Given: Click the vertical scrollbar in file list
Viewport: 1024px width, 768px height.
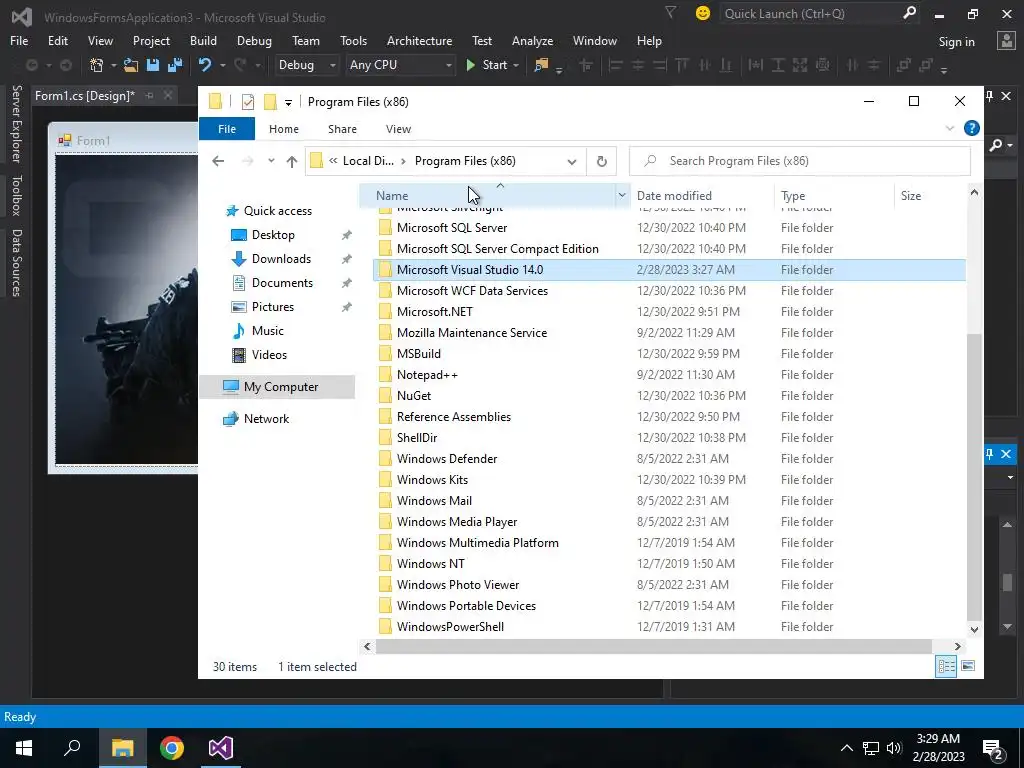Looking at the screenshot, I should click(x=974, y=477).
